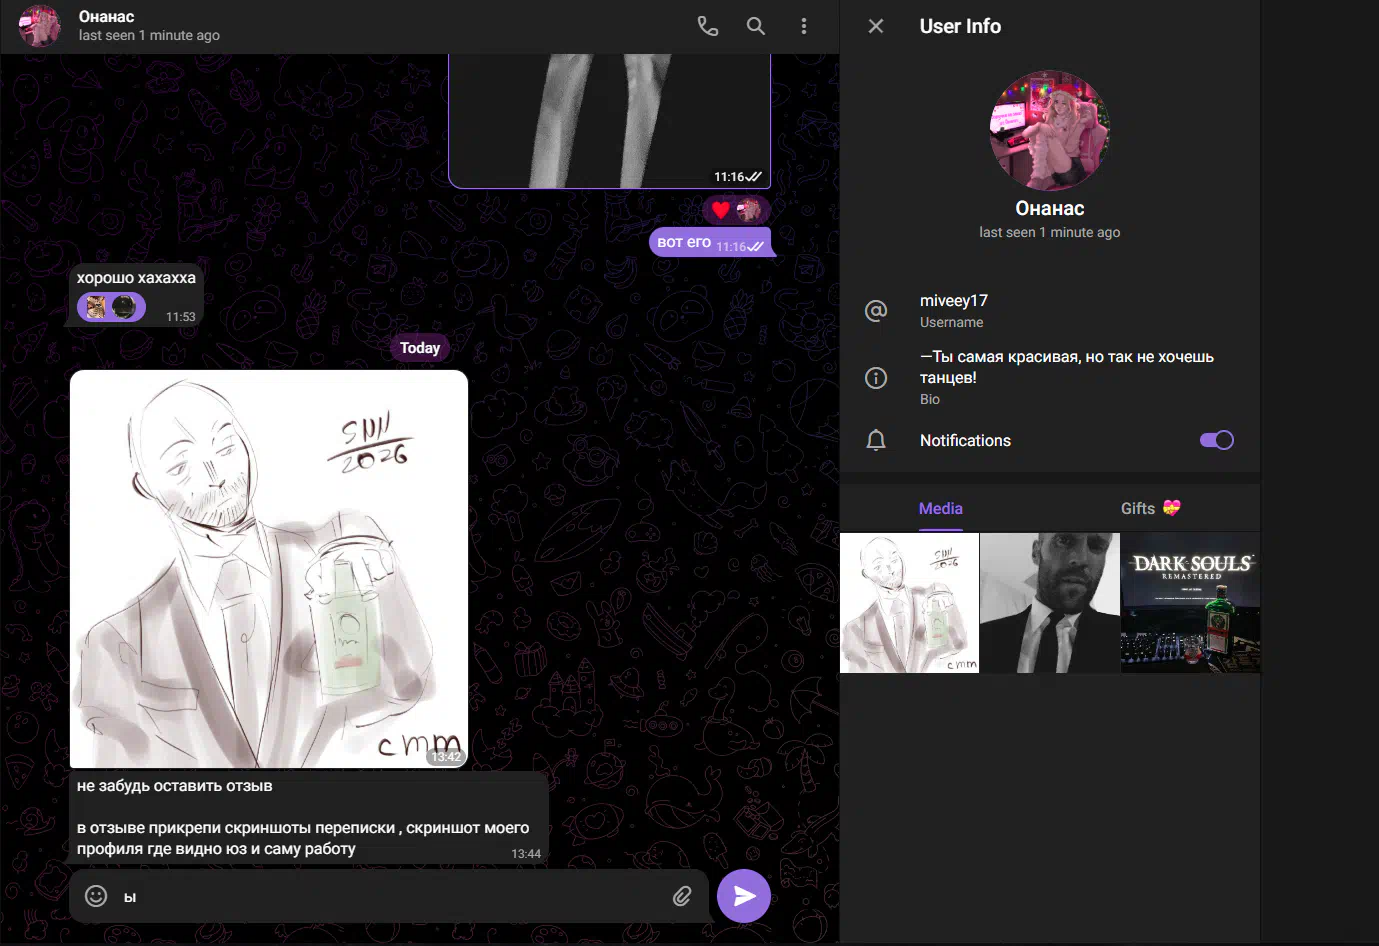1379x946 pixels.
Task: Open the sketch thumbnail in Media grid
Action: 909,602
